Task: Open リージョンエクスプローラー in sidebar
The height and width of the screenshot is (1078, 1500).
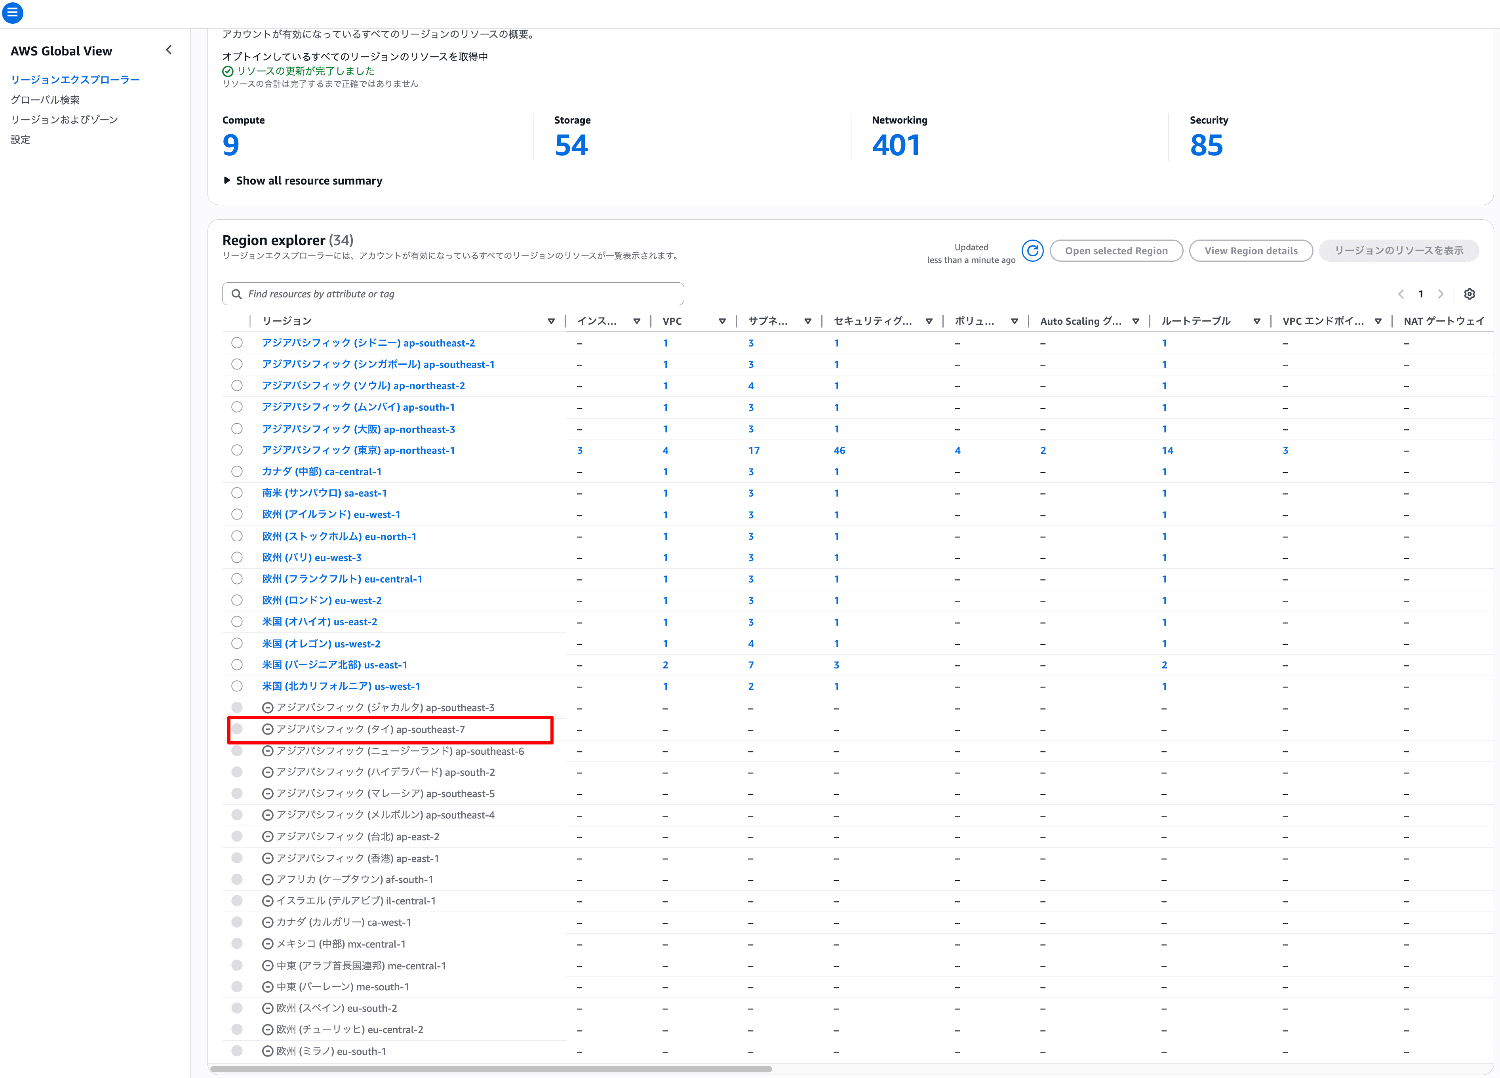Action: click(75, 79)
